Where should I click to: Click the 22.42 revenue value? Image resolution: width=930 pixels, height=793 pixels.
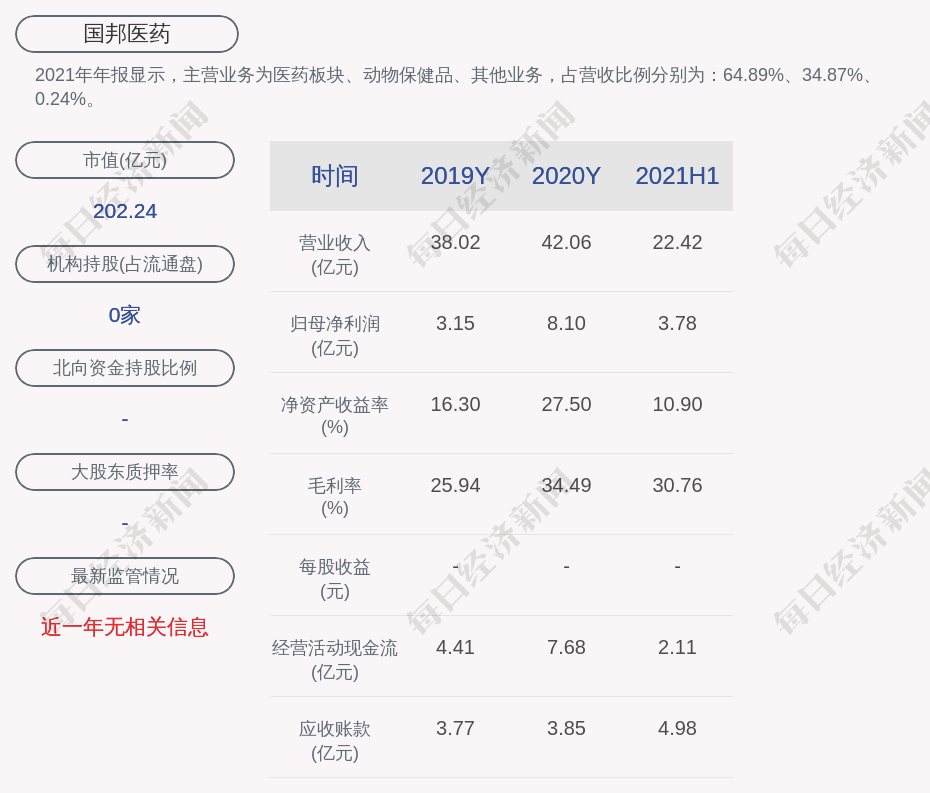[677, 243]
